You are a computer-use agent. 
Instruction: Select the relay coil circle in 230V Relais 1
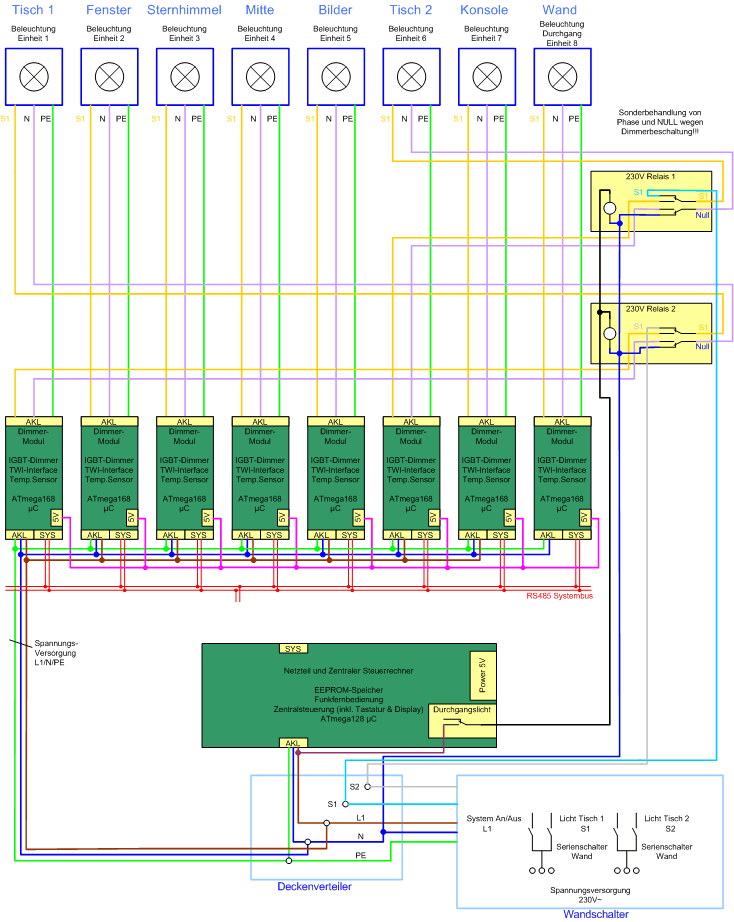point(610,208)
